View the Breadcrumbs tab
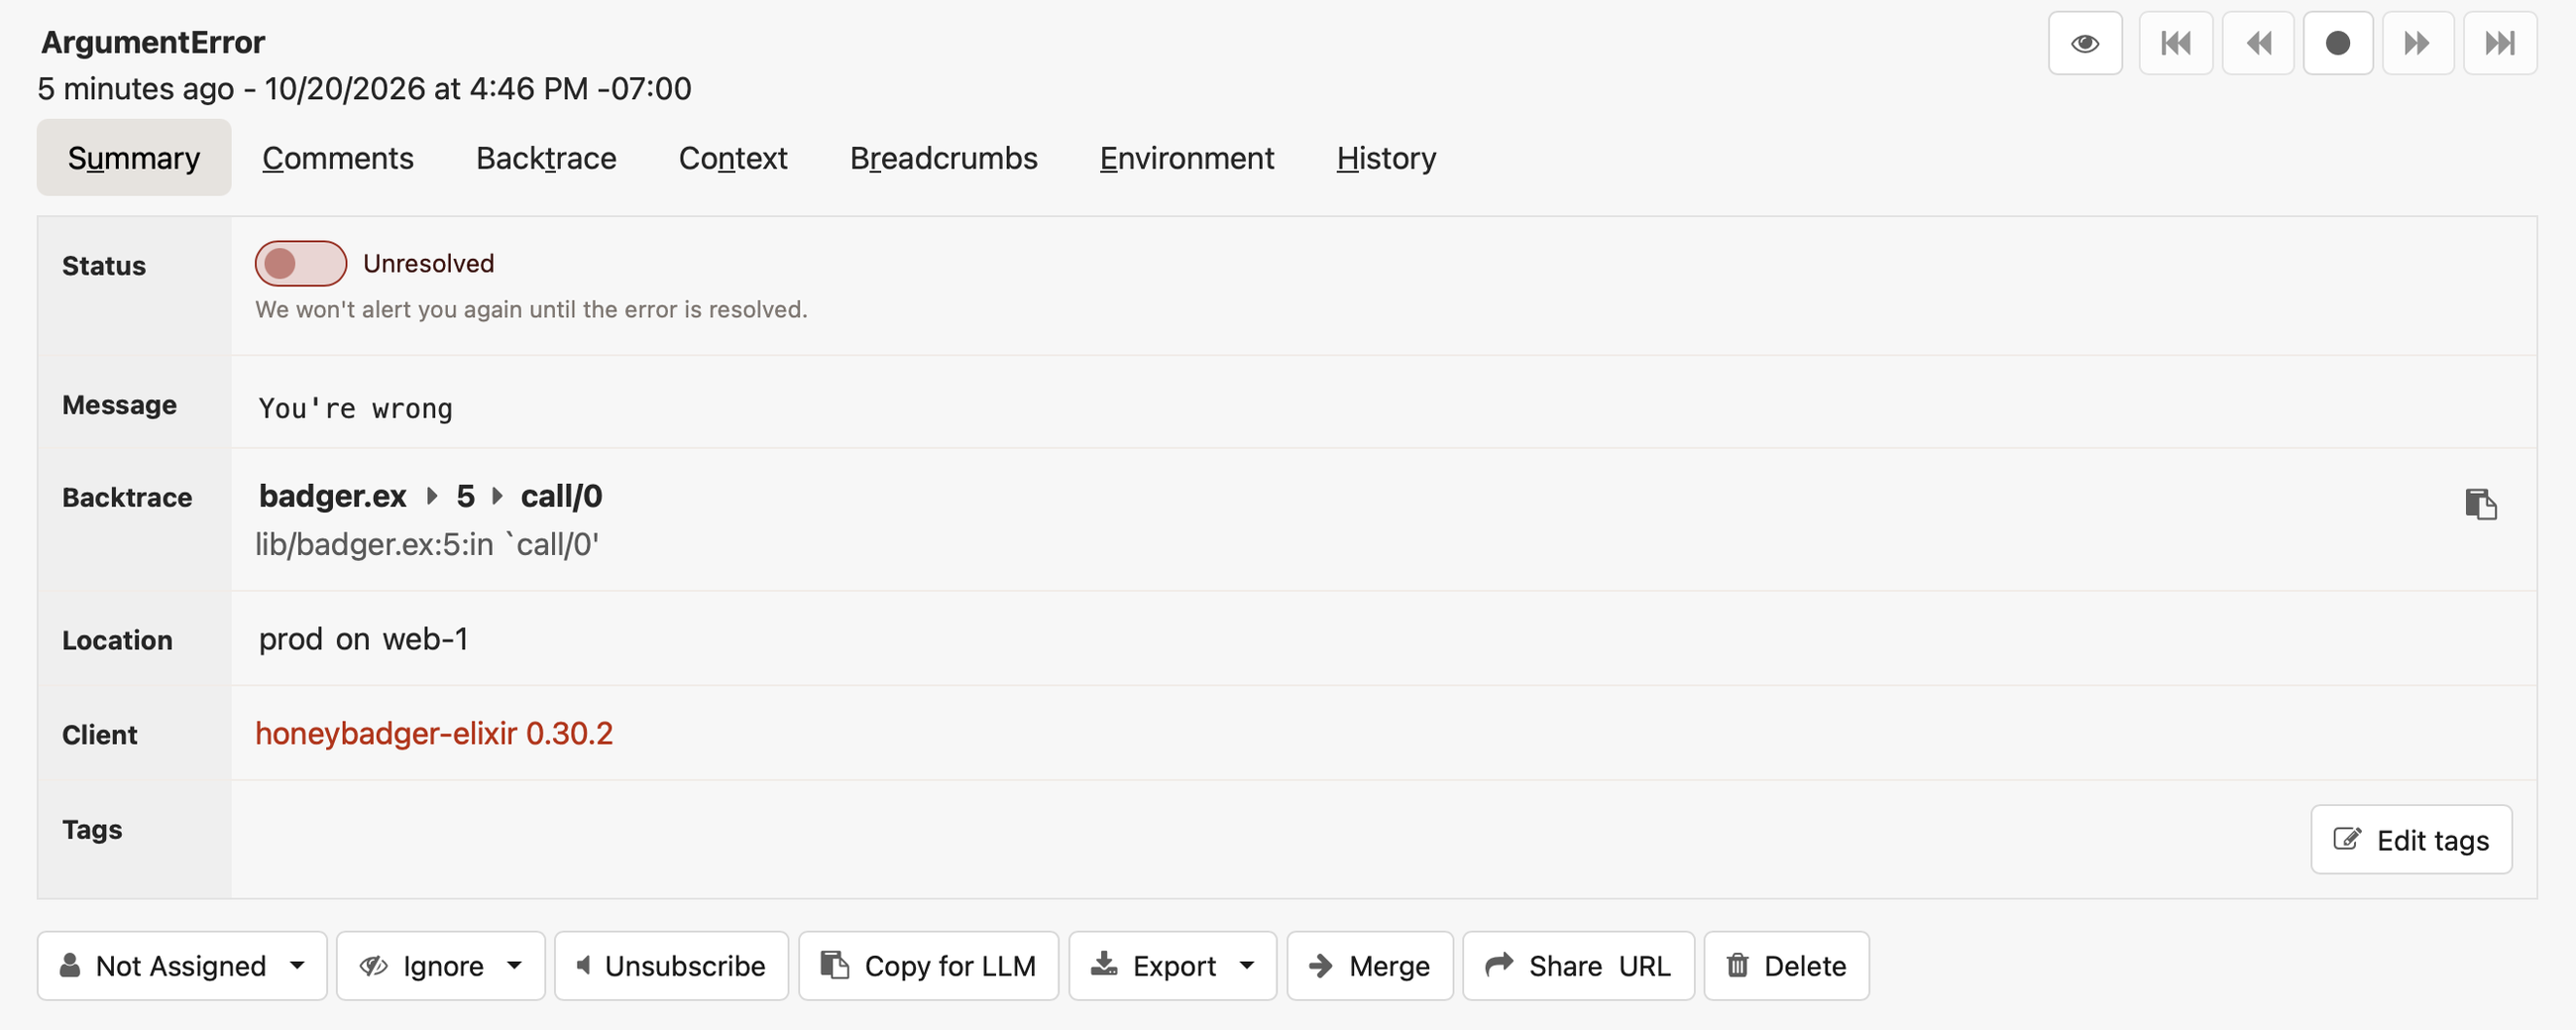Screen dimensions: 2576x1030 (944, 158)
